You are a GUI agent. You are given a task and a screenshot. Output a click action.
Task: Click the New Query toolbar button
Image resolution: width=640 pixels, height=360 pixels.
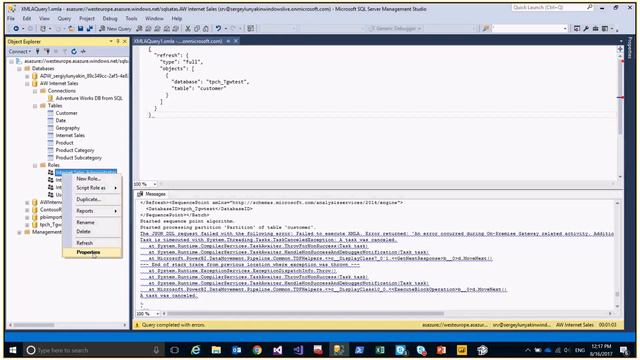coord(115,29)
